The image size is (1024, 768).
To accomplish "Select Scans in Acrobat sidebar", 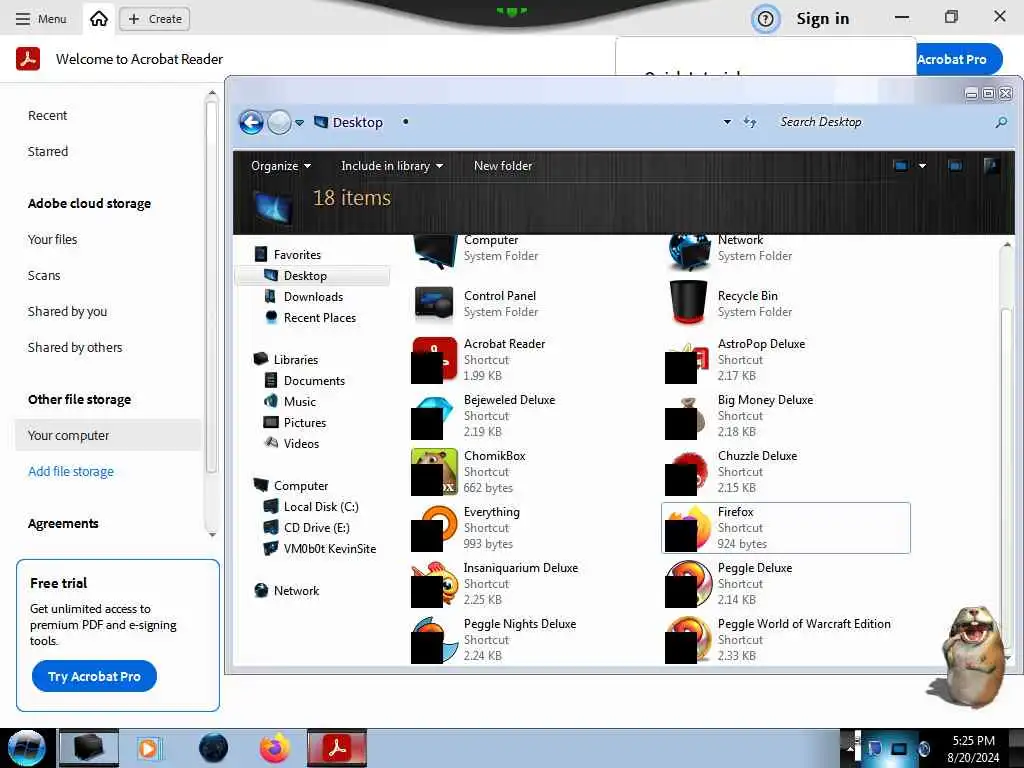I will 44,276.
